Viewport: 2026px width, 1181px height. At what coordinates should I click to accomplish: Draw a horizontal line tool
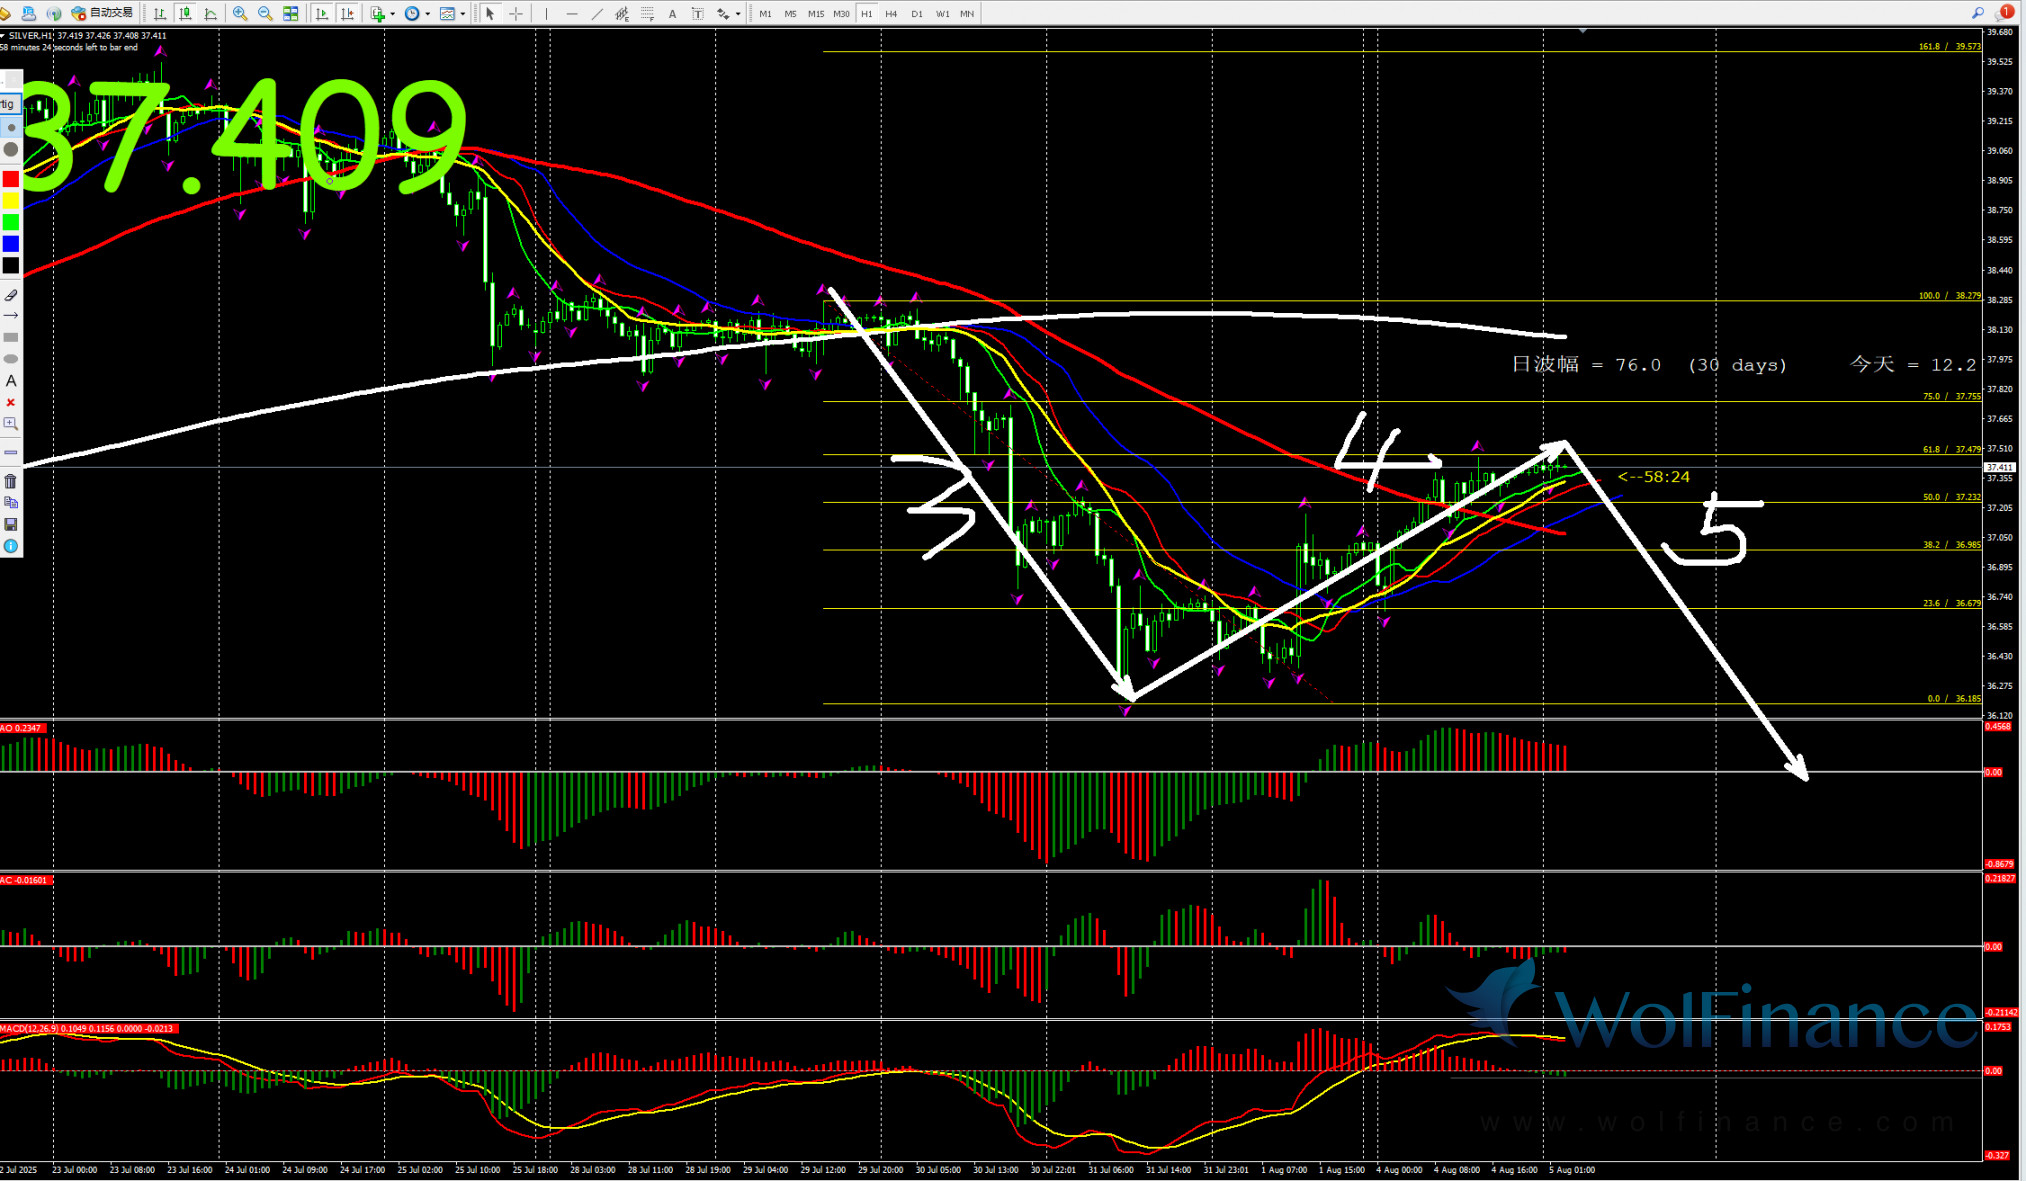click(572, 13)
